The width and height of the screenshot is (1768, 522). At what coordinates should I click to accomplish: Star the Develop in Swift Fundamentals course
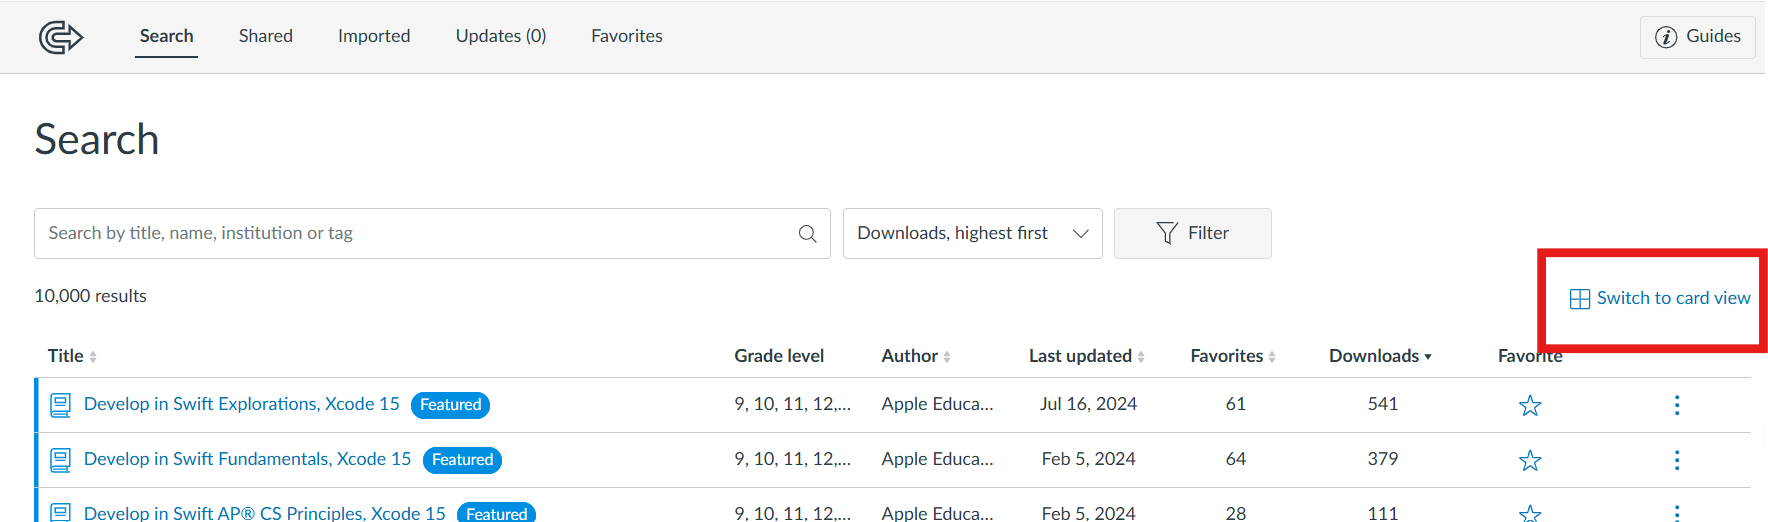pyautogui.click(x=1529, y=460)
